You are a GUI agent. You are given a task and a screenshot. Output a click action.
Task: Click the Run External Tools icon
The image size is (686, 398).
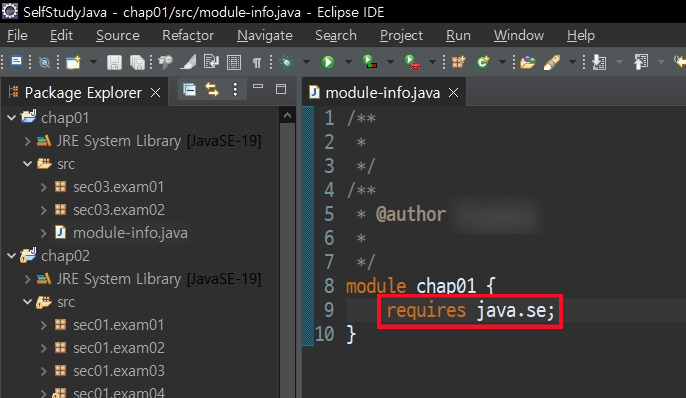tap(412, 62)
